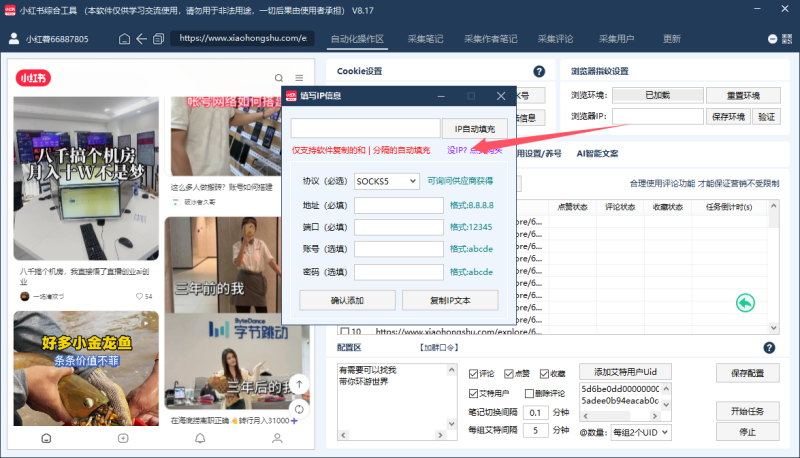This screenshot has height=458, width=800.
Task: Click 确认添加 button in IP dialog
Action: tap(347, 300)
